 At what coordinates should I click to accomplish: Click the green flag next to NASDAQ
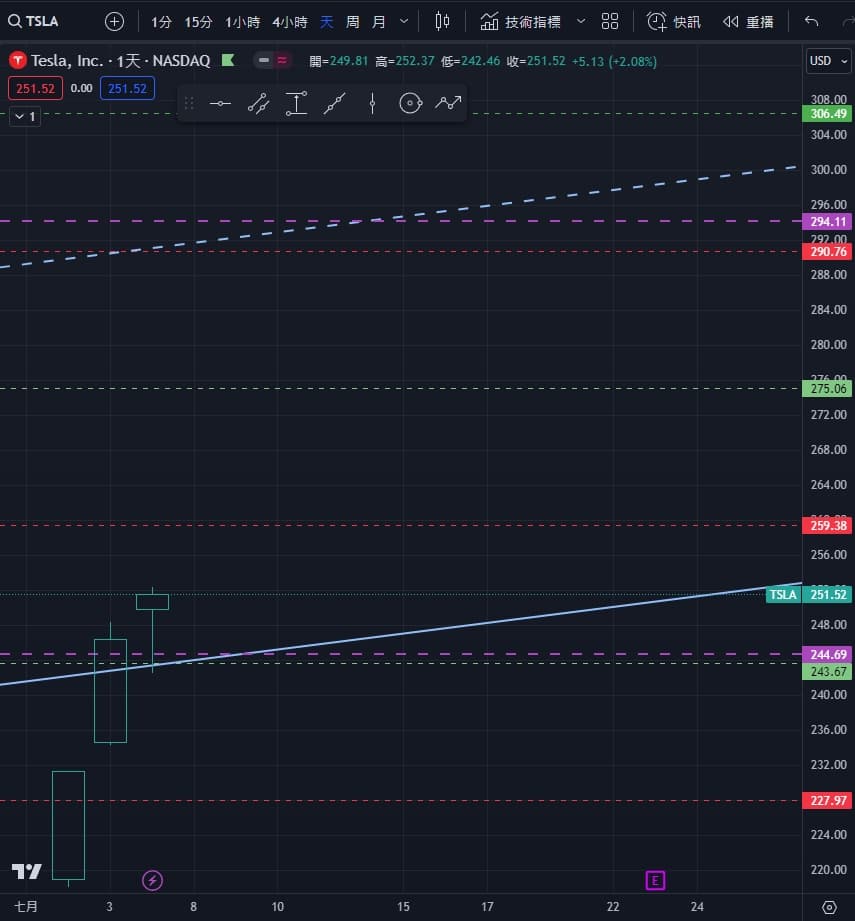click(228, 61)
